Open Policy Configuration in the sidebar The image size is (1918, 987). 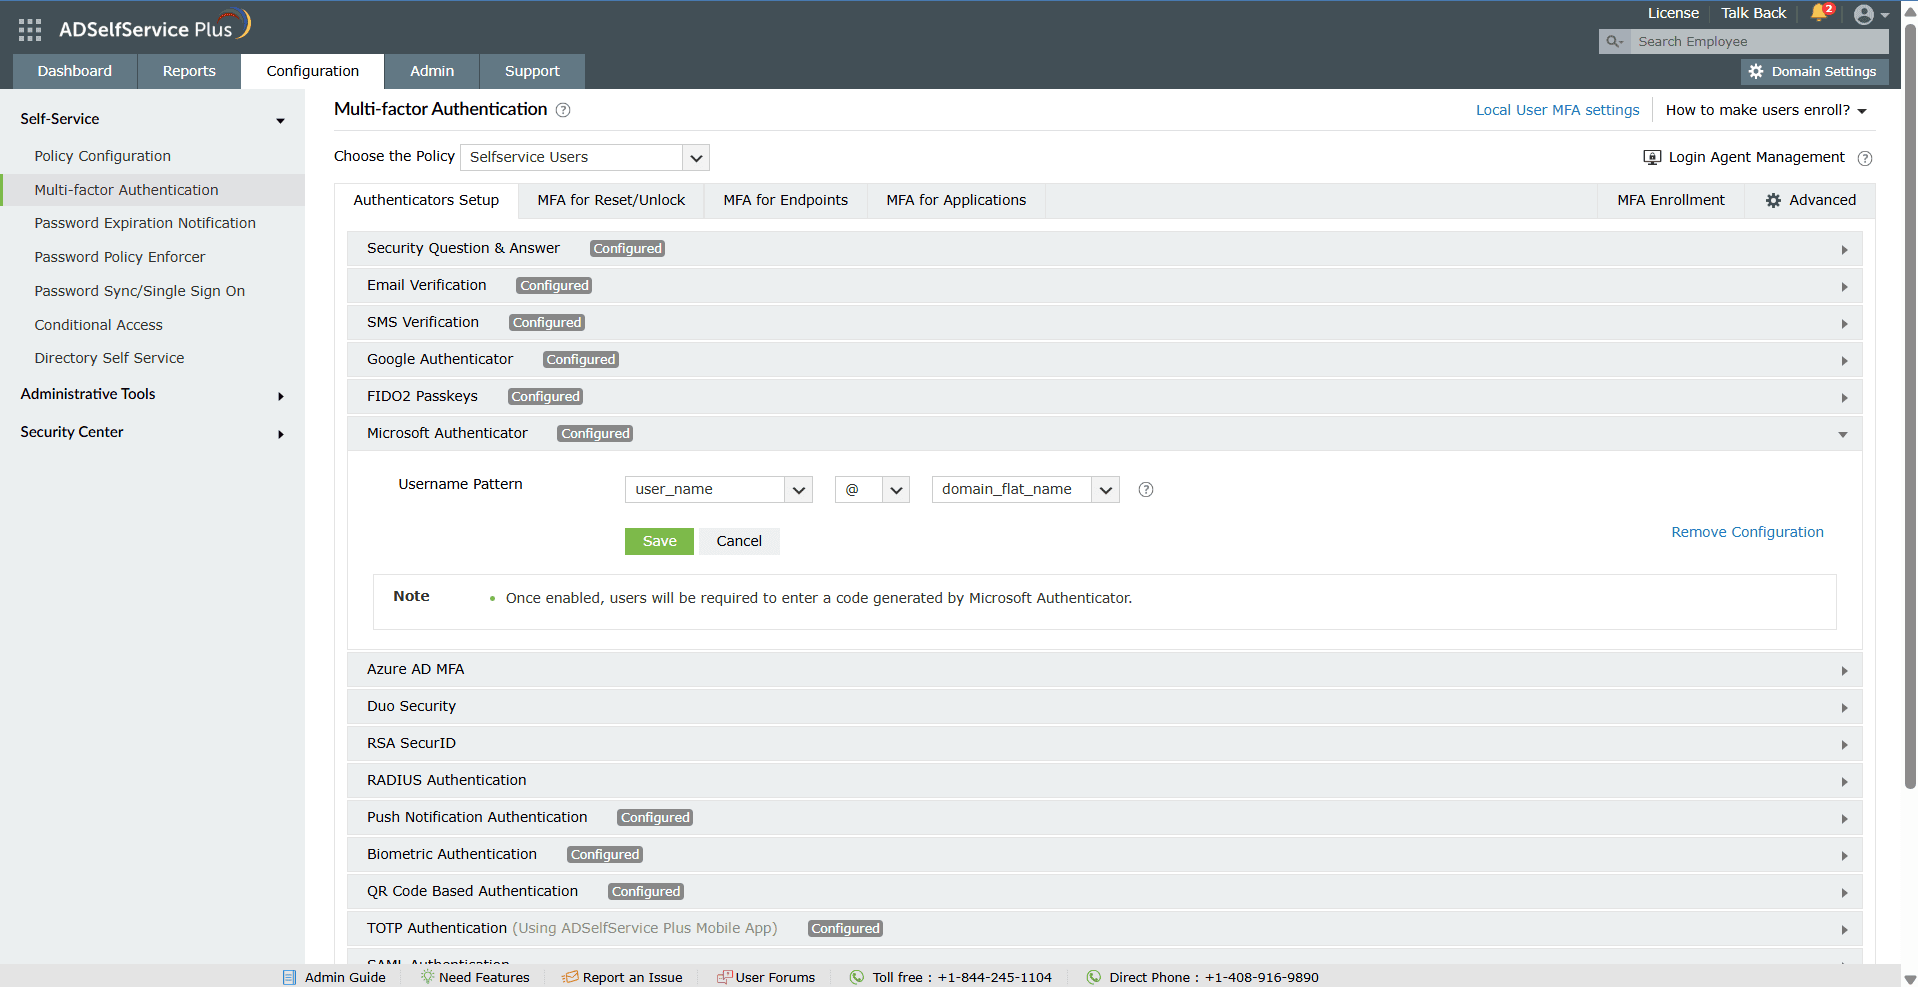point(103,156)
